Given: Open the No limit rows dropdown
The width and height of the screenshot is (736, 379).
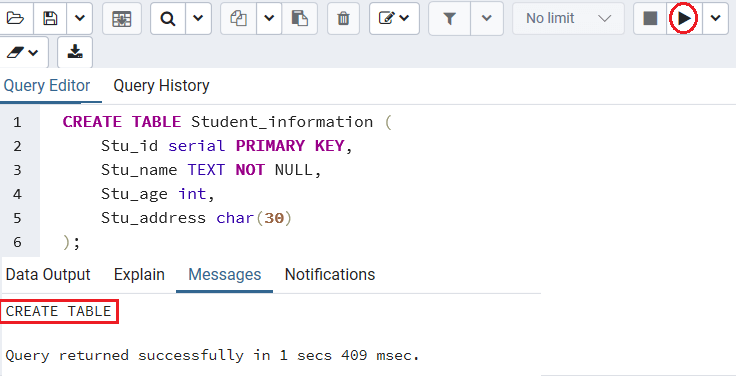Looking at the screenshot, I should [x=568, y=18].
